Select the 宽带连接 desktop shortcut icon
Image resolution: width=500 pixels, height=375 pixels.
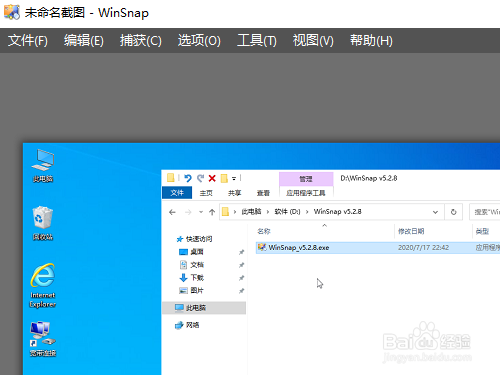click(x=43, y=339)
